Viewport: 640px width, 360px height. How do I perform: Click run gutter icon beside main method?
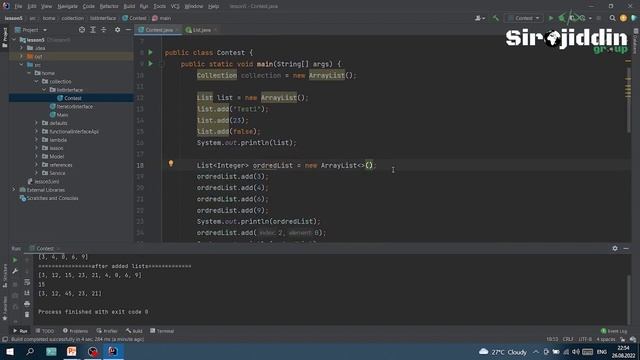(x=150, y=64)
